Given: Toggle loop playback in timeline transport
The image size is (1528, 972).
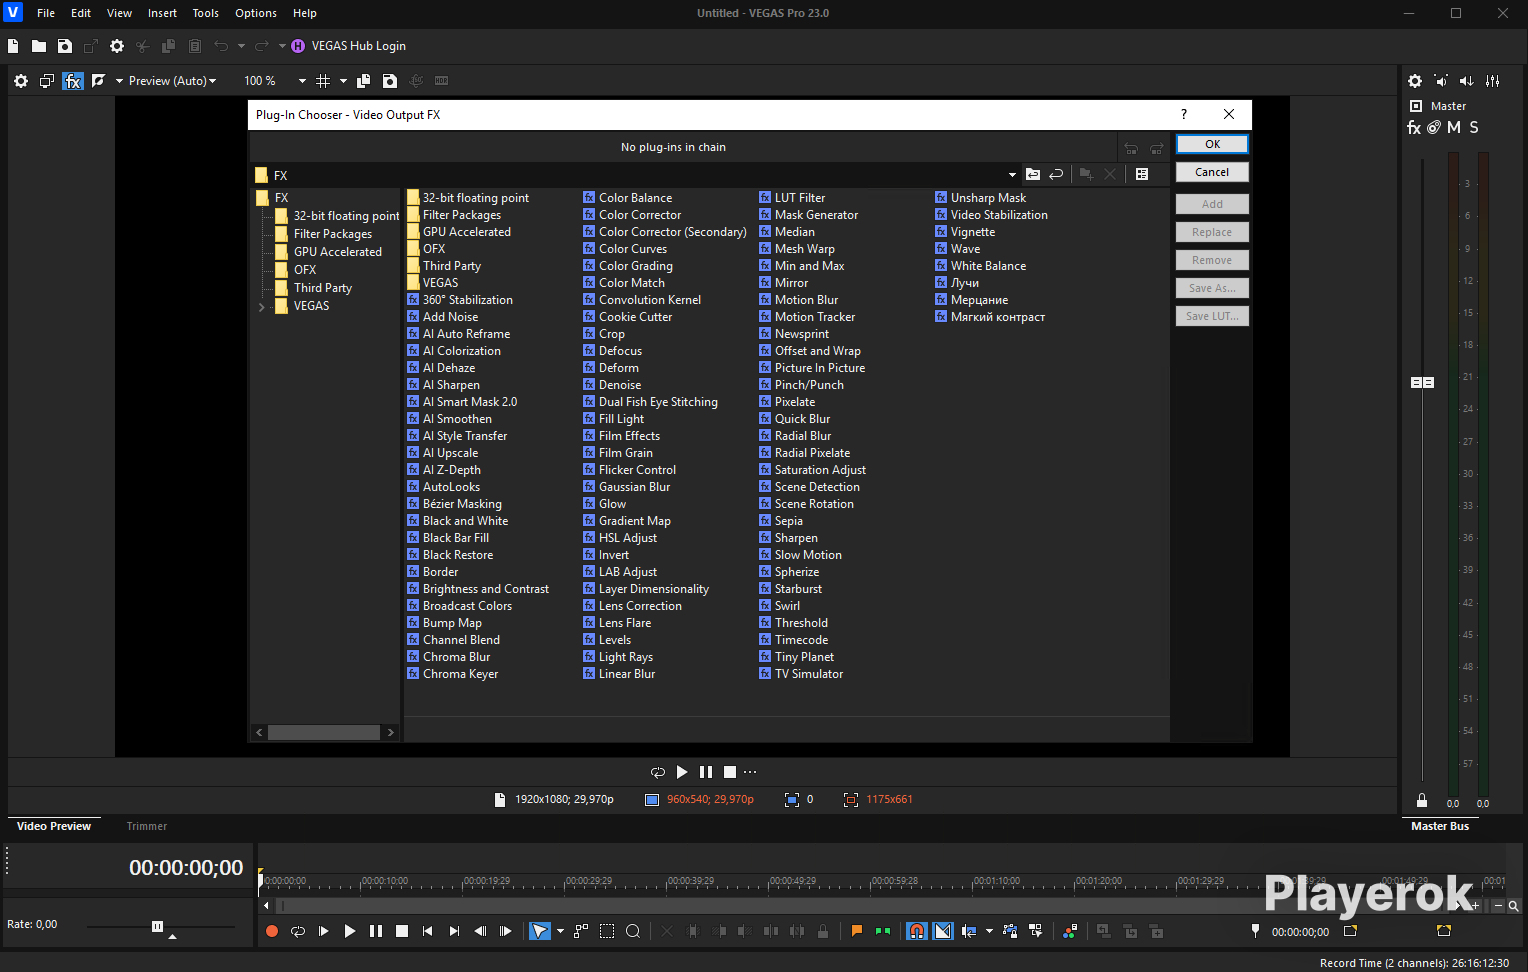Looking at the screenshot, I should pyautogui.click(x=298, y=931).
